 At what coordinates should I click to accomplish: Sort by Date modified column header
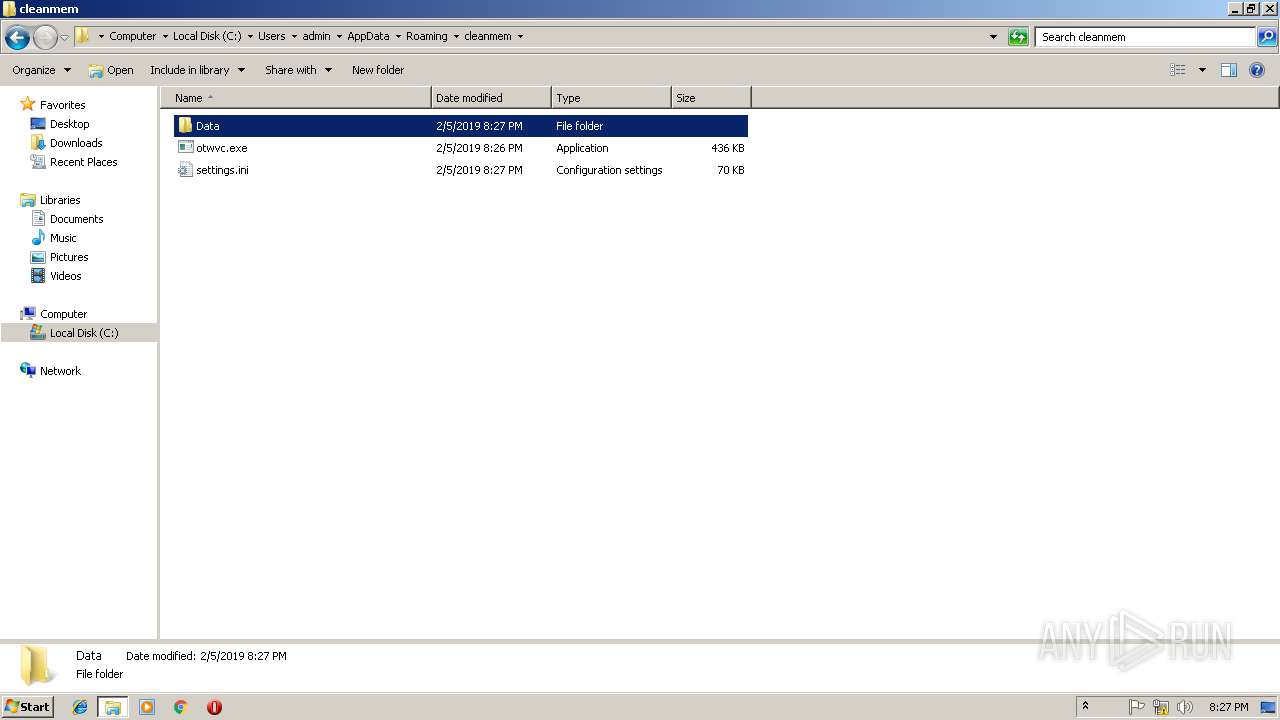491,98
